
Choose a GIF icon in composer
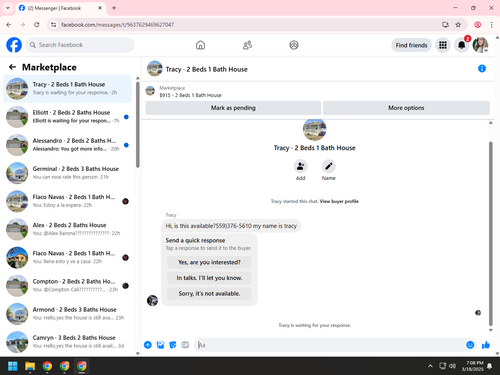[185, 345]
